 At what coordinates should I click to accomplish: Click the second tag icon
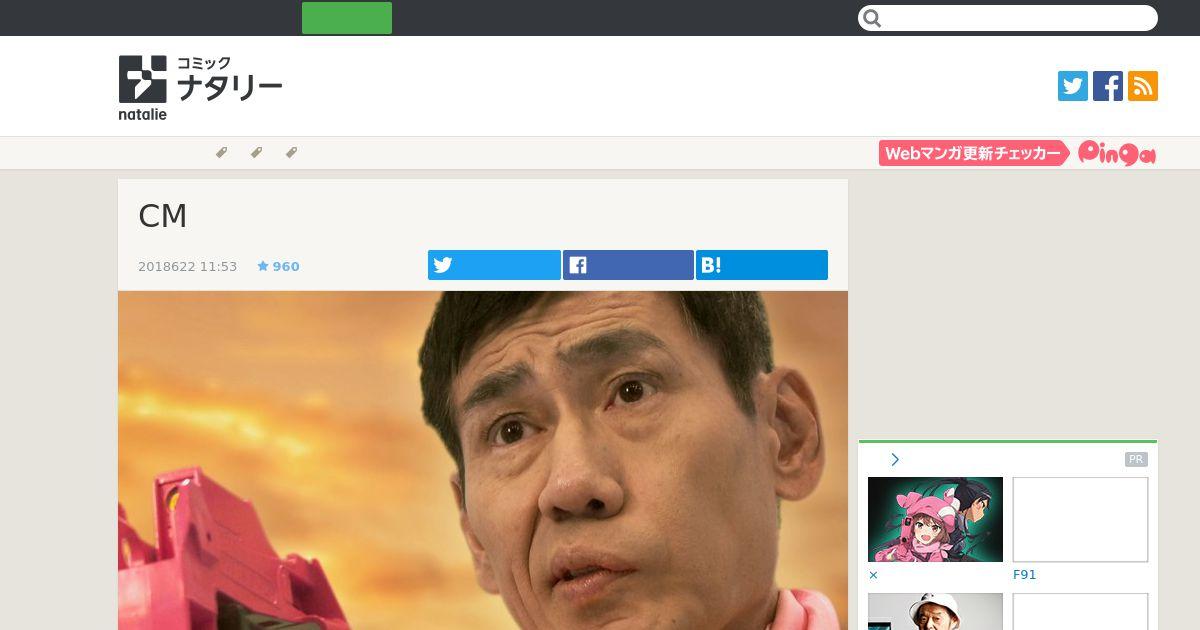(257, 153)
